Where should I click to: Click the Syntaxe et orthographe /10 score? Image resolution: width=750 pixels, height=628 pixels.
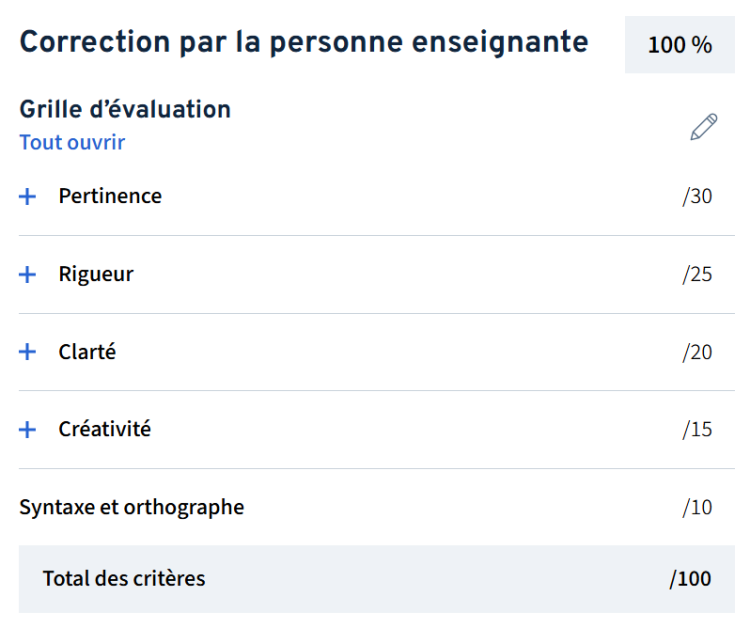(x=697, y=508)
